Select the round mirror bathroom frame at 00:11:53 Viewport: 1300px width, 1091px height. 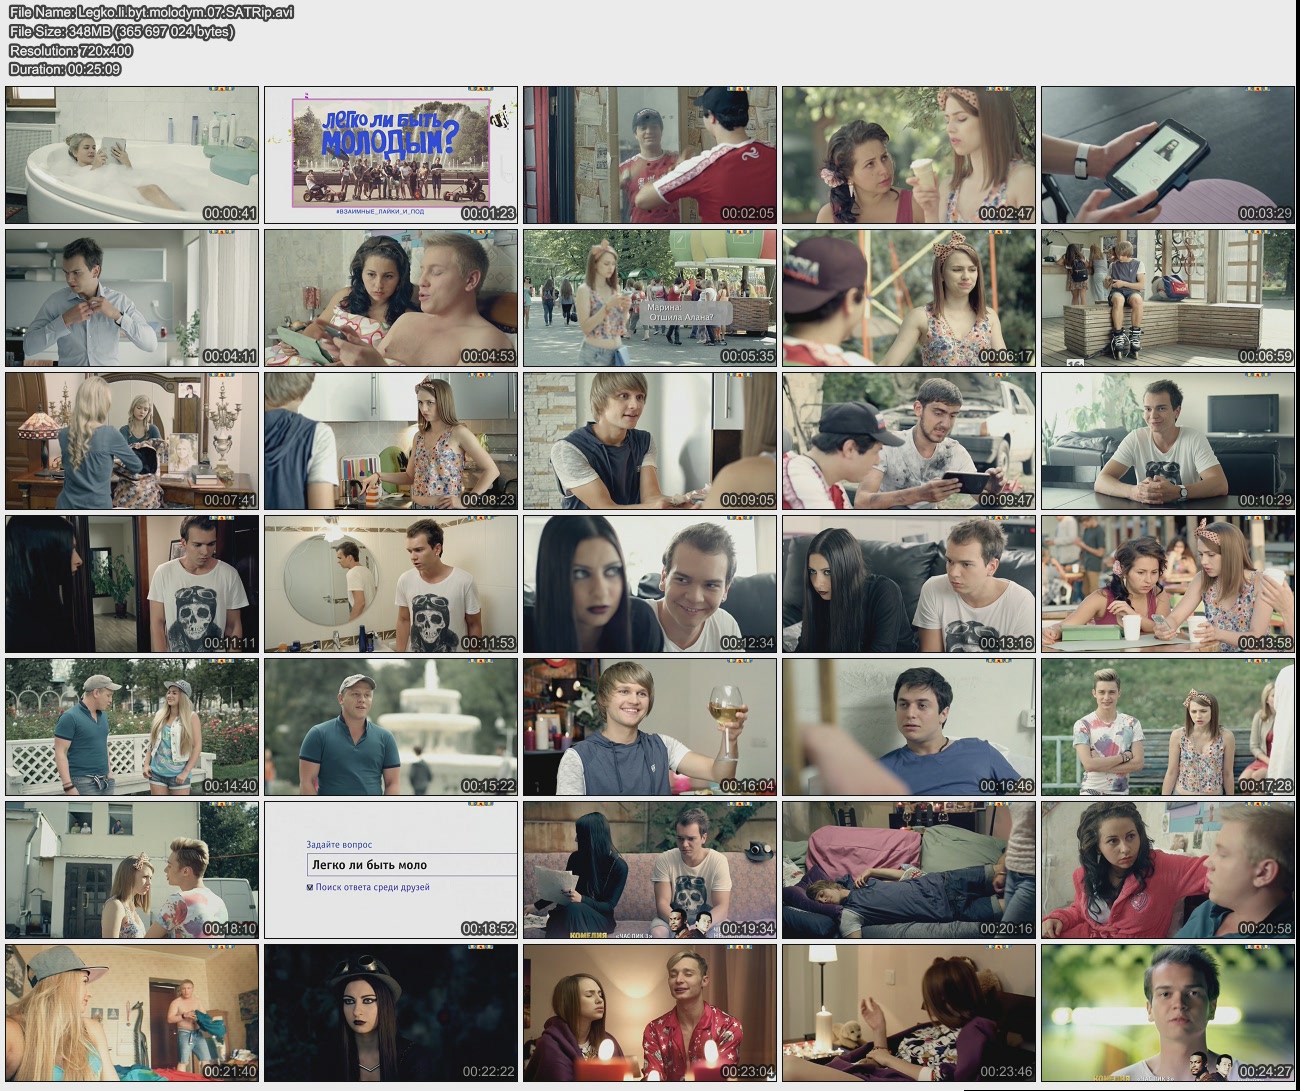pyautogui.click(x=391, y=584)
